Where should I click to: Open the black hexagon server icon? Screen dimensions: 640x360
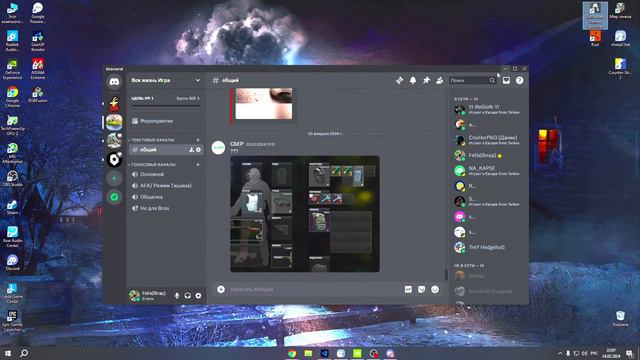pos(114,160)
